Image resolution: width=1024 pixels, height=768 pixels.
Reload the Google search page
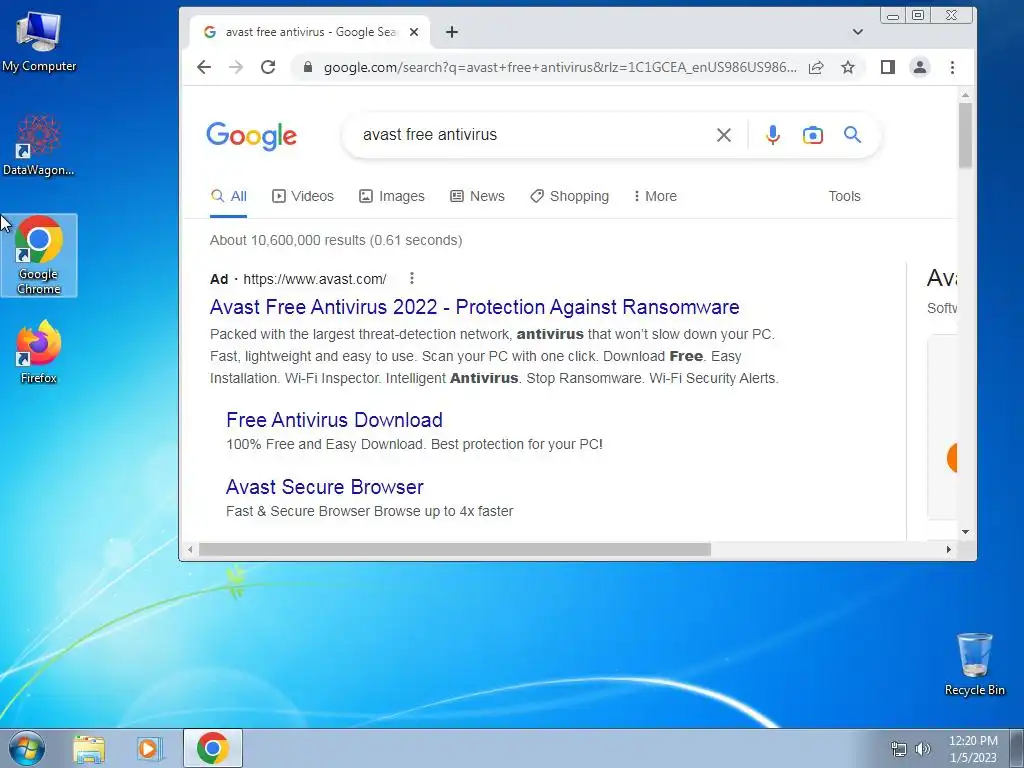(x=268, y=67)
